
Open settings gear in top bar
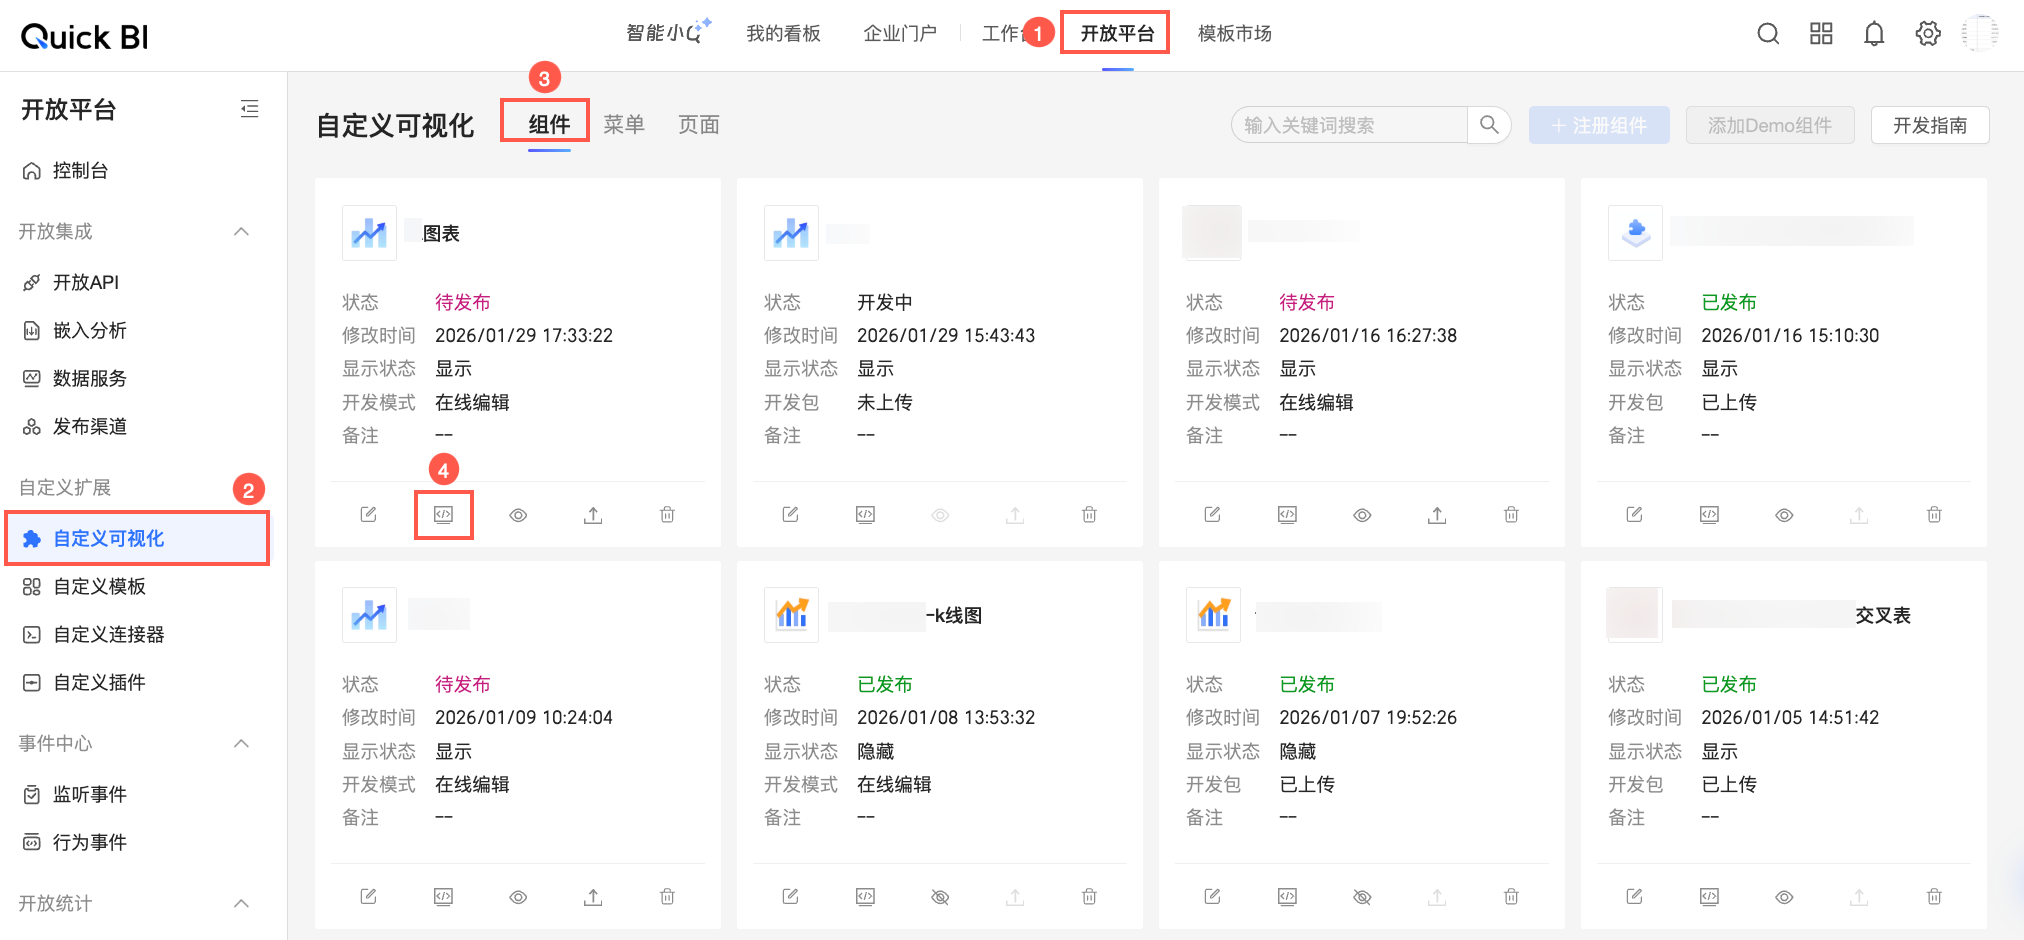tap(1928, 34)
